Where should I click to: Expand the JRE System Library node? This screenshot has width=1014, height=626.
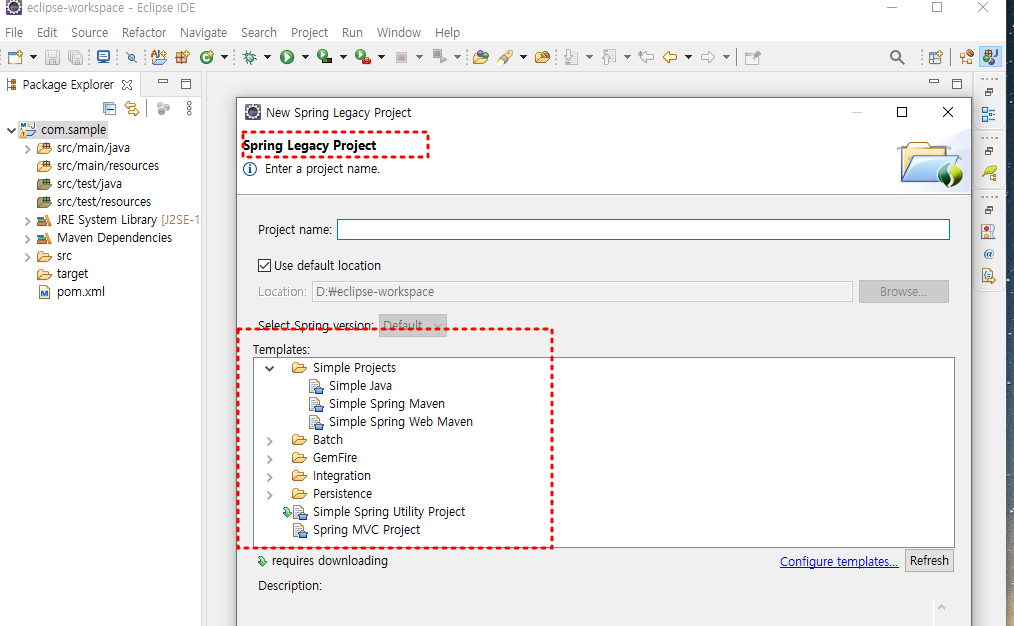pos(27,221)
